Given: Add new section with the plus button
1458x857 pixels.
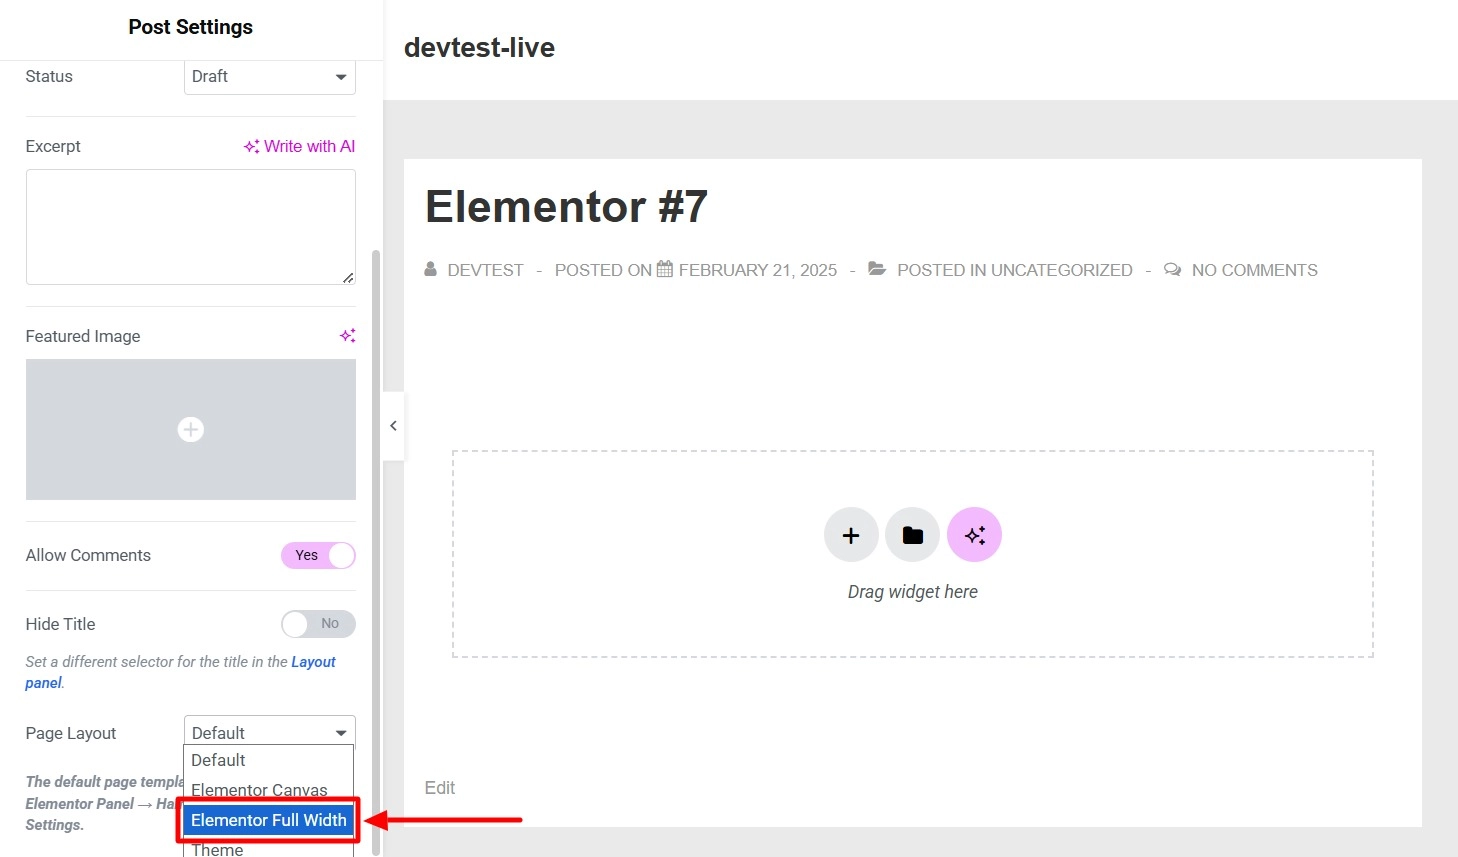Looking at the screenshot, I should pos(851,535).
